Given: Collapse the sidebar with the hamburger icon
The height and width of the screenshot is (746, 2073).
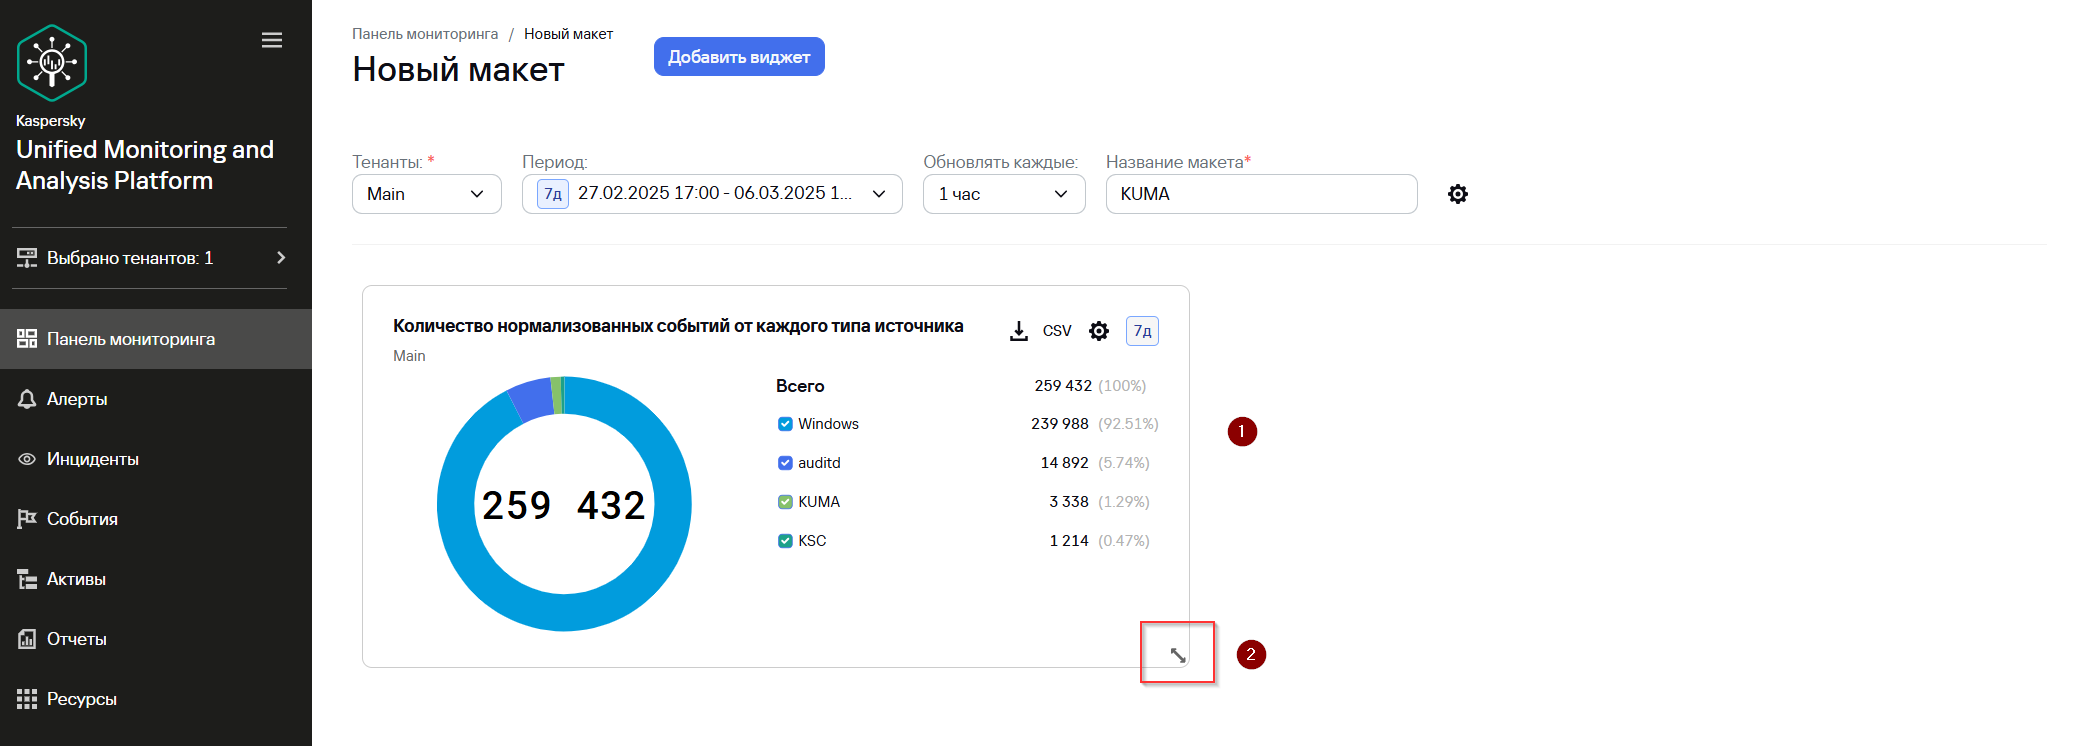Looking at the screenshot, I should click(272, 40).
